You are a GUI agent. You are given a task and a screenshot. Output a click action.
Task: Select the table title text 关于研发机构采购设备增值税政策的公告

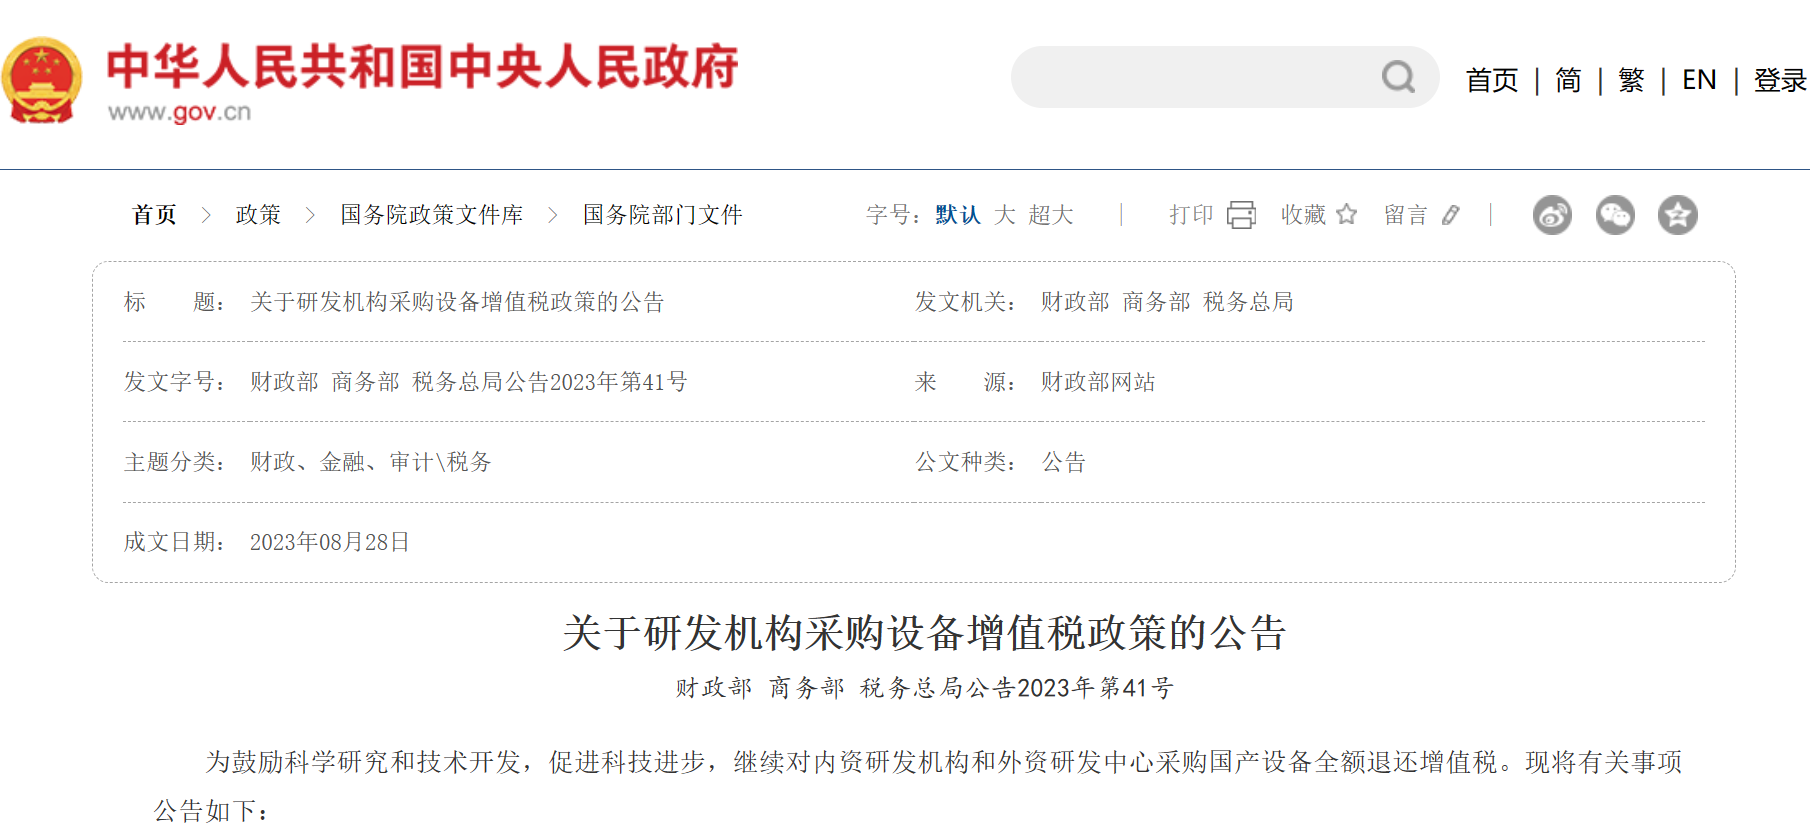[x=457, y=302]
